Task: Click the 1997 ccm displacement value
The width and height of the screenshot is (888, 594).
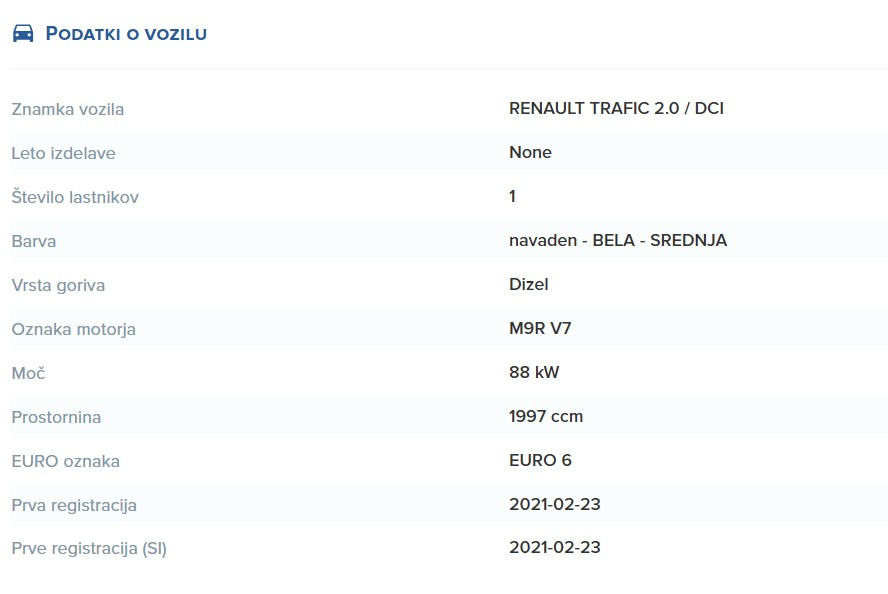Action: tap(546, 416)
